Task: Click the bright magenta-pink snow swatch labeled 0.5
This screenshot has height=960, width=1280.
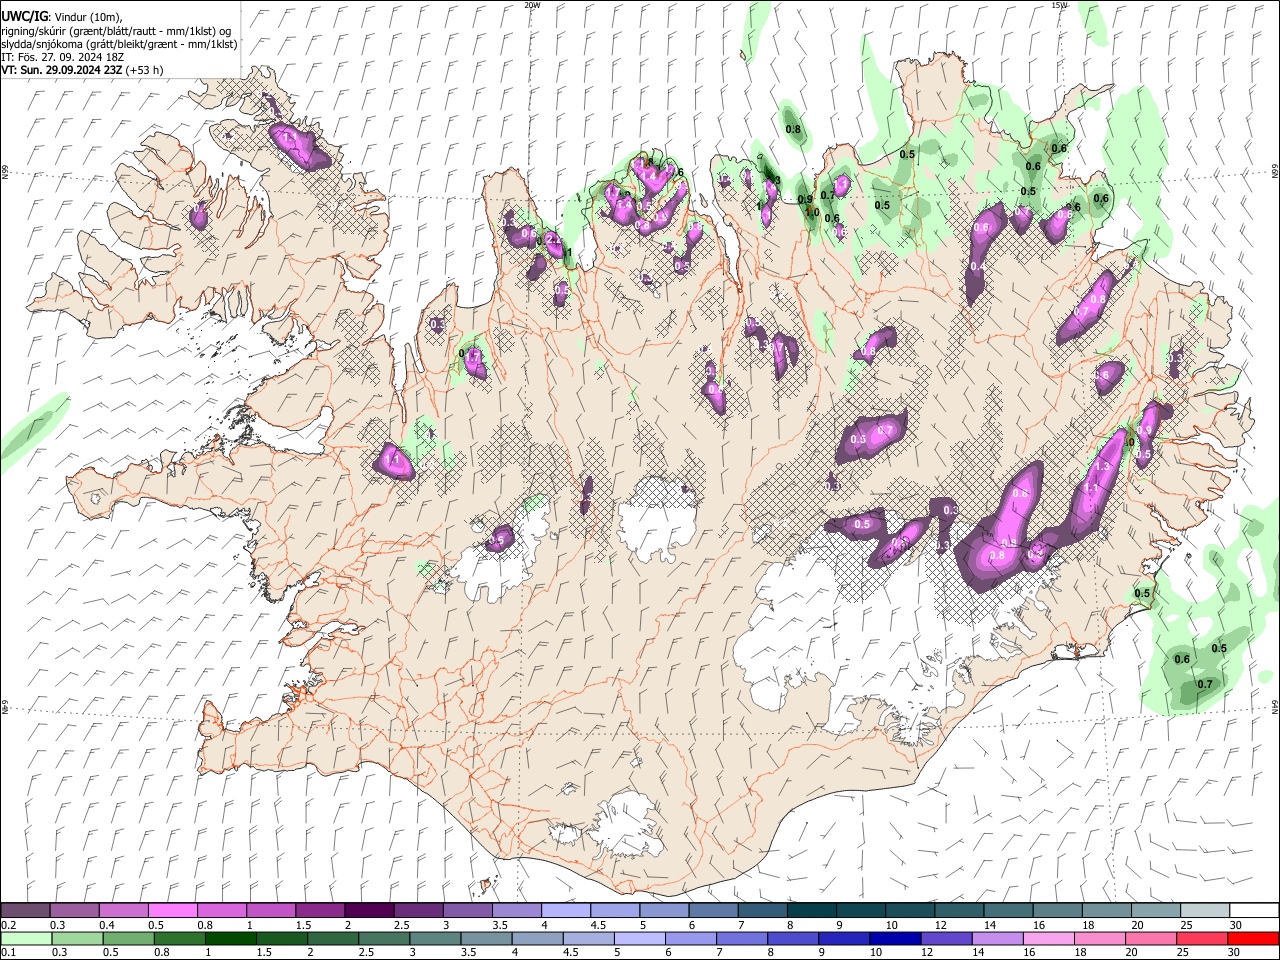Action: pos(172,910)
